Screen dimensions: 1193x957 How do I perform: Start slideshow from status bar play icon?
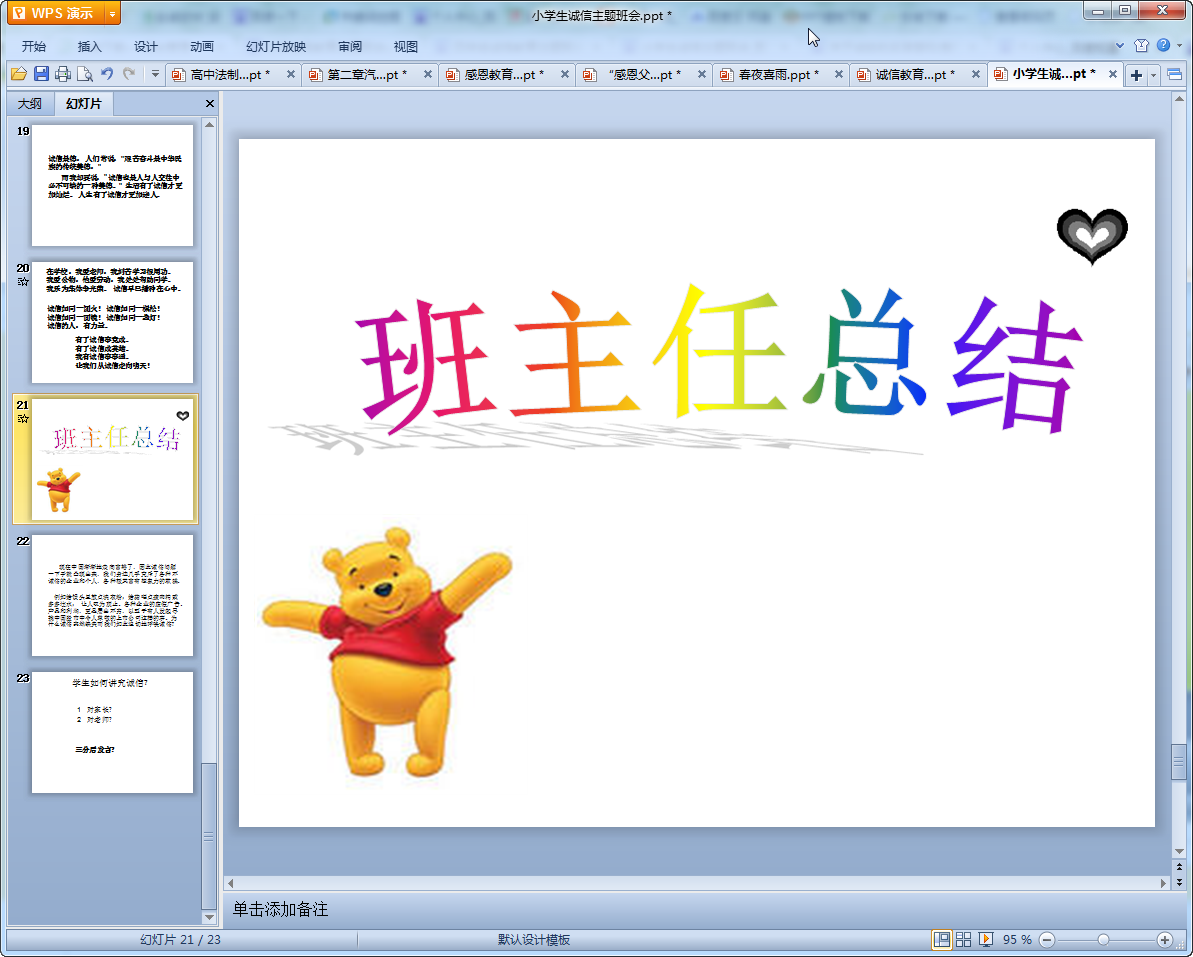985,940
